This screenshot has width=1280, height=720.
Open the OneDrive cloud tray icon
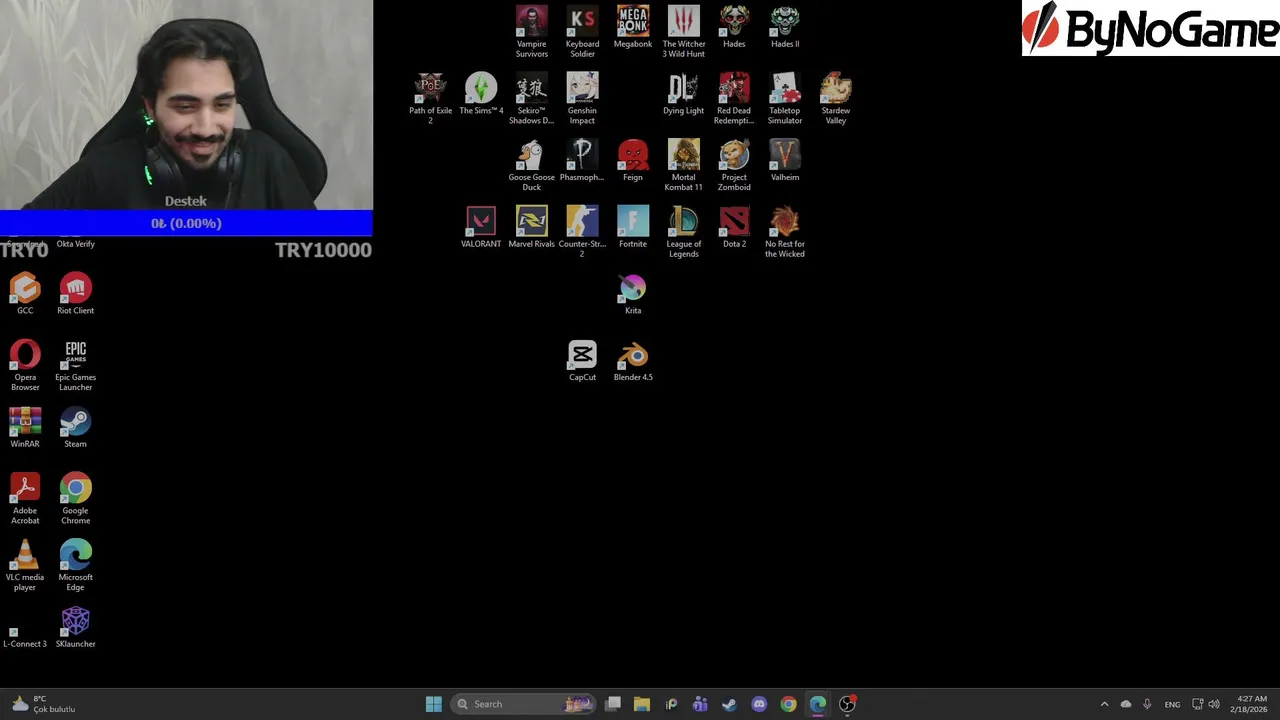(1126, 704)
